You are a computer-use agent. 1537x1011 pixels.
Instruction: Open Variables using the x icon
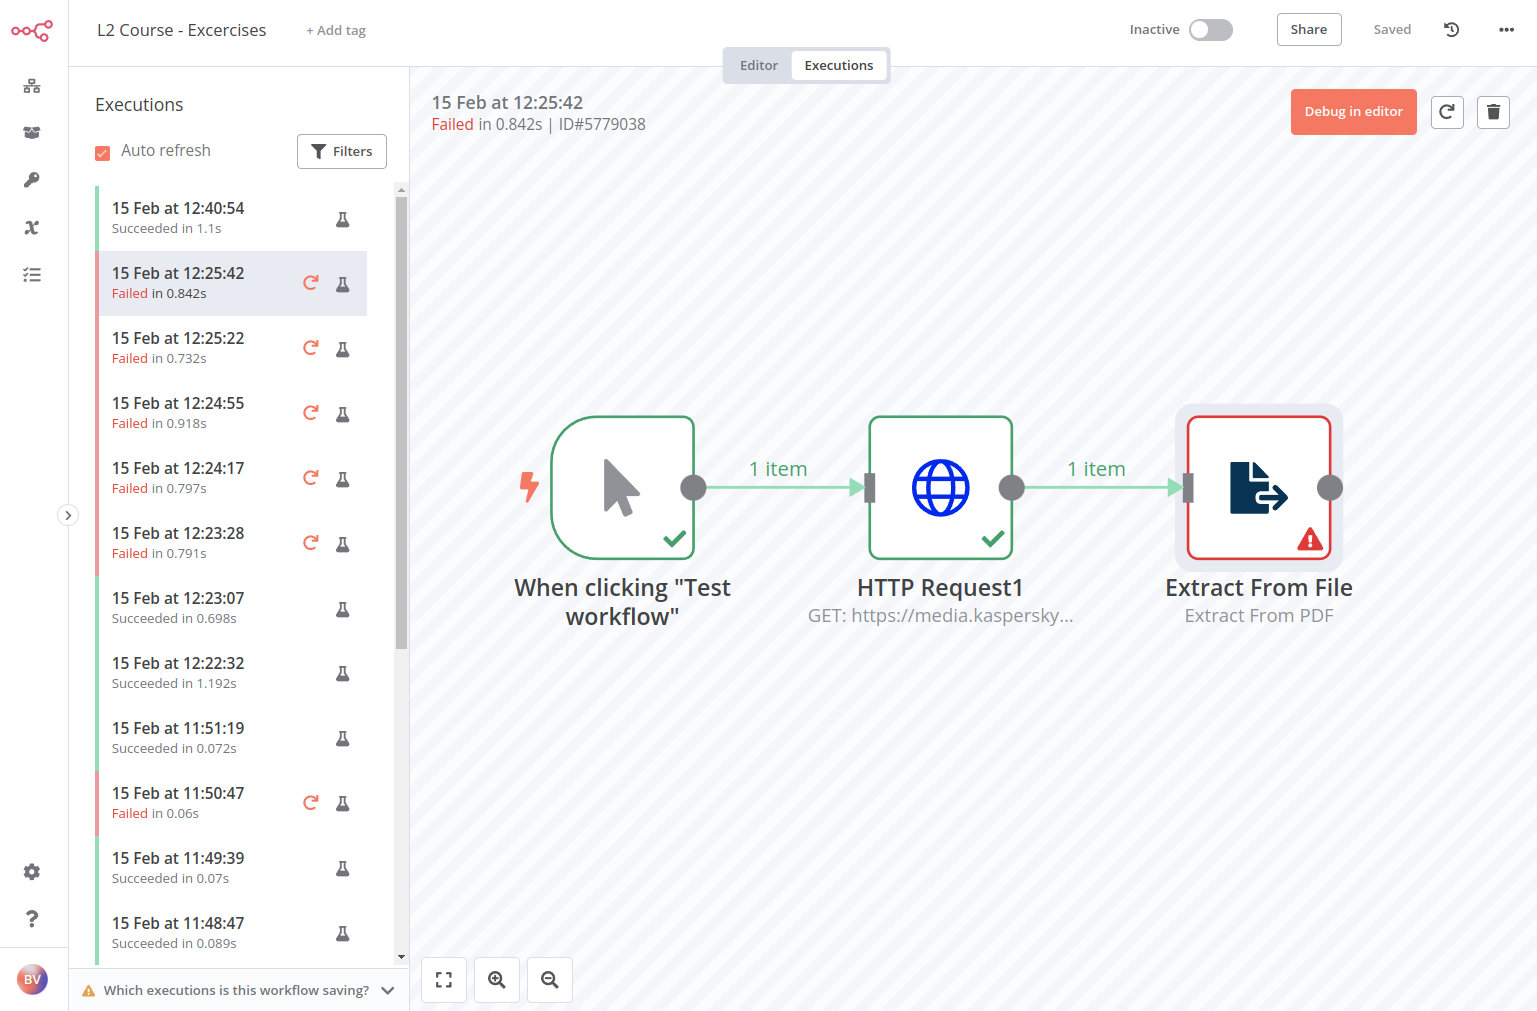(31, 227)
